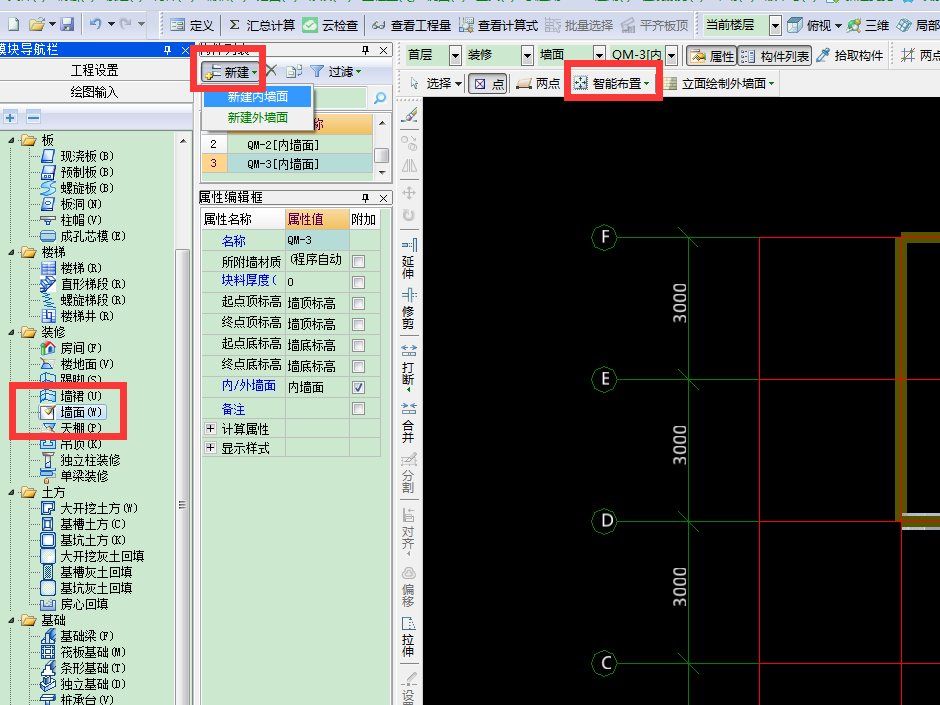This screenshot has height=705, width=940.
Task: Collapse the 楼梯 tree folder
Action: 11,252
